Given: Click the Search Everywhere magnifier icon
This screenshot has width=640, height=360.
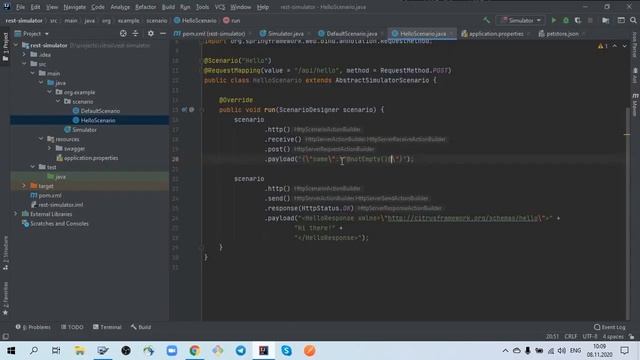Looking at the screenshot, I should (x=633, y=20).
